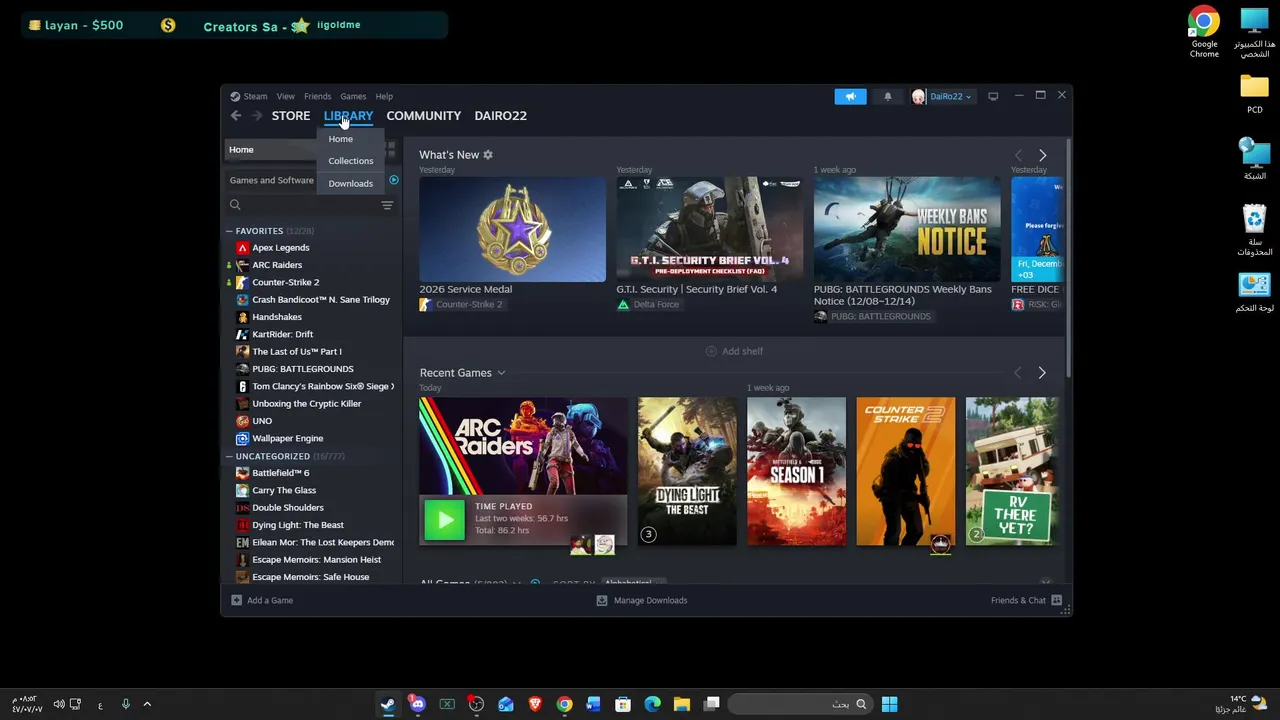The width and height of the screenshot is (1280, 720).
Task: Click the Friends & Chat icon
Action: click(x=1056, y=600)
